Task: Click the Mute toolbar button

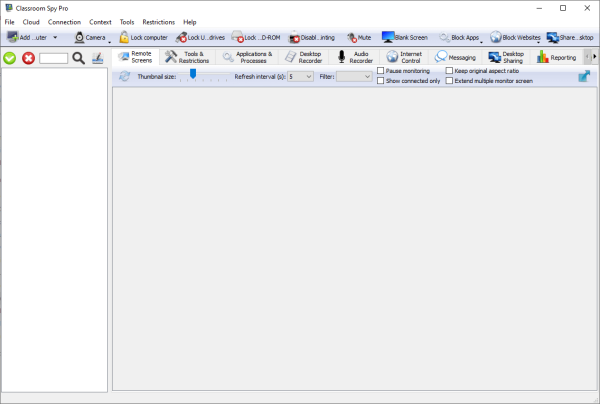Action: pyautogui.click(x=358, y=37)
